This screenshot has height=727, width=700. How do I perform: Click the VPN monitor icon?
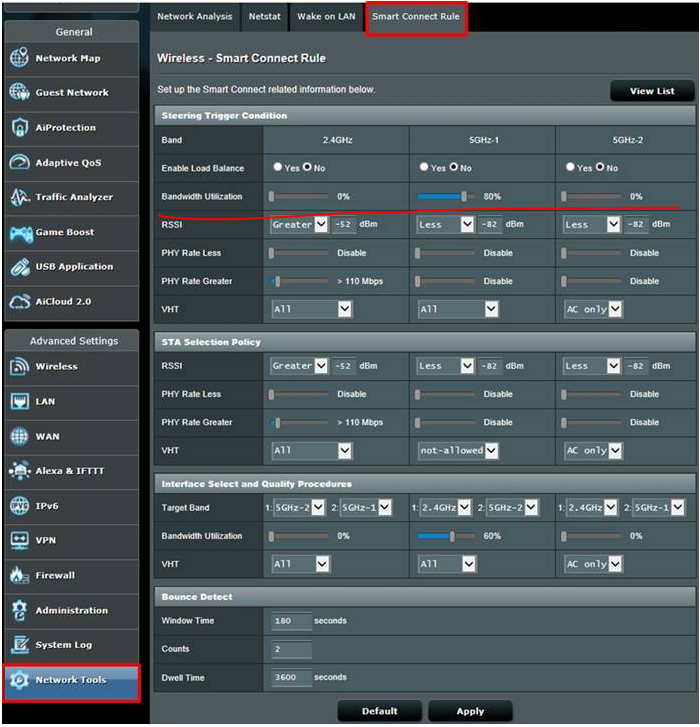point(19,540)
